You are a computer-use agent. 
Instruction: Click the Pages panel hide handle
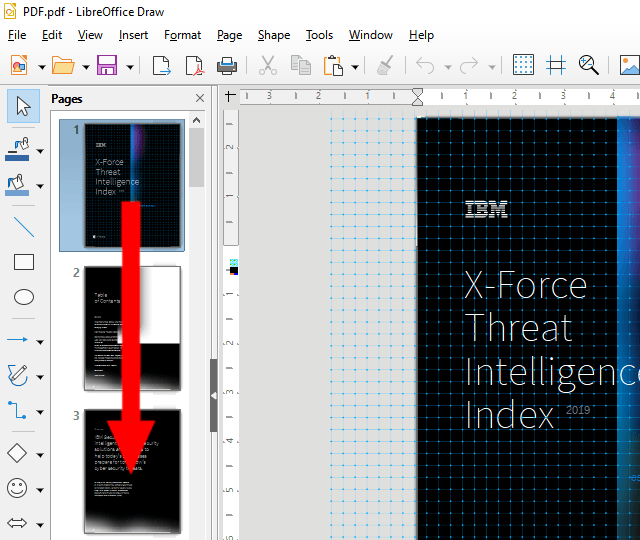tap(213, 396)
